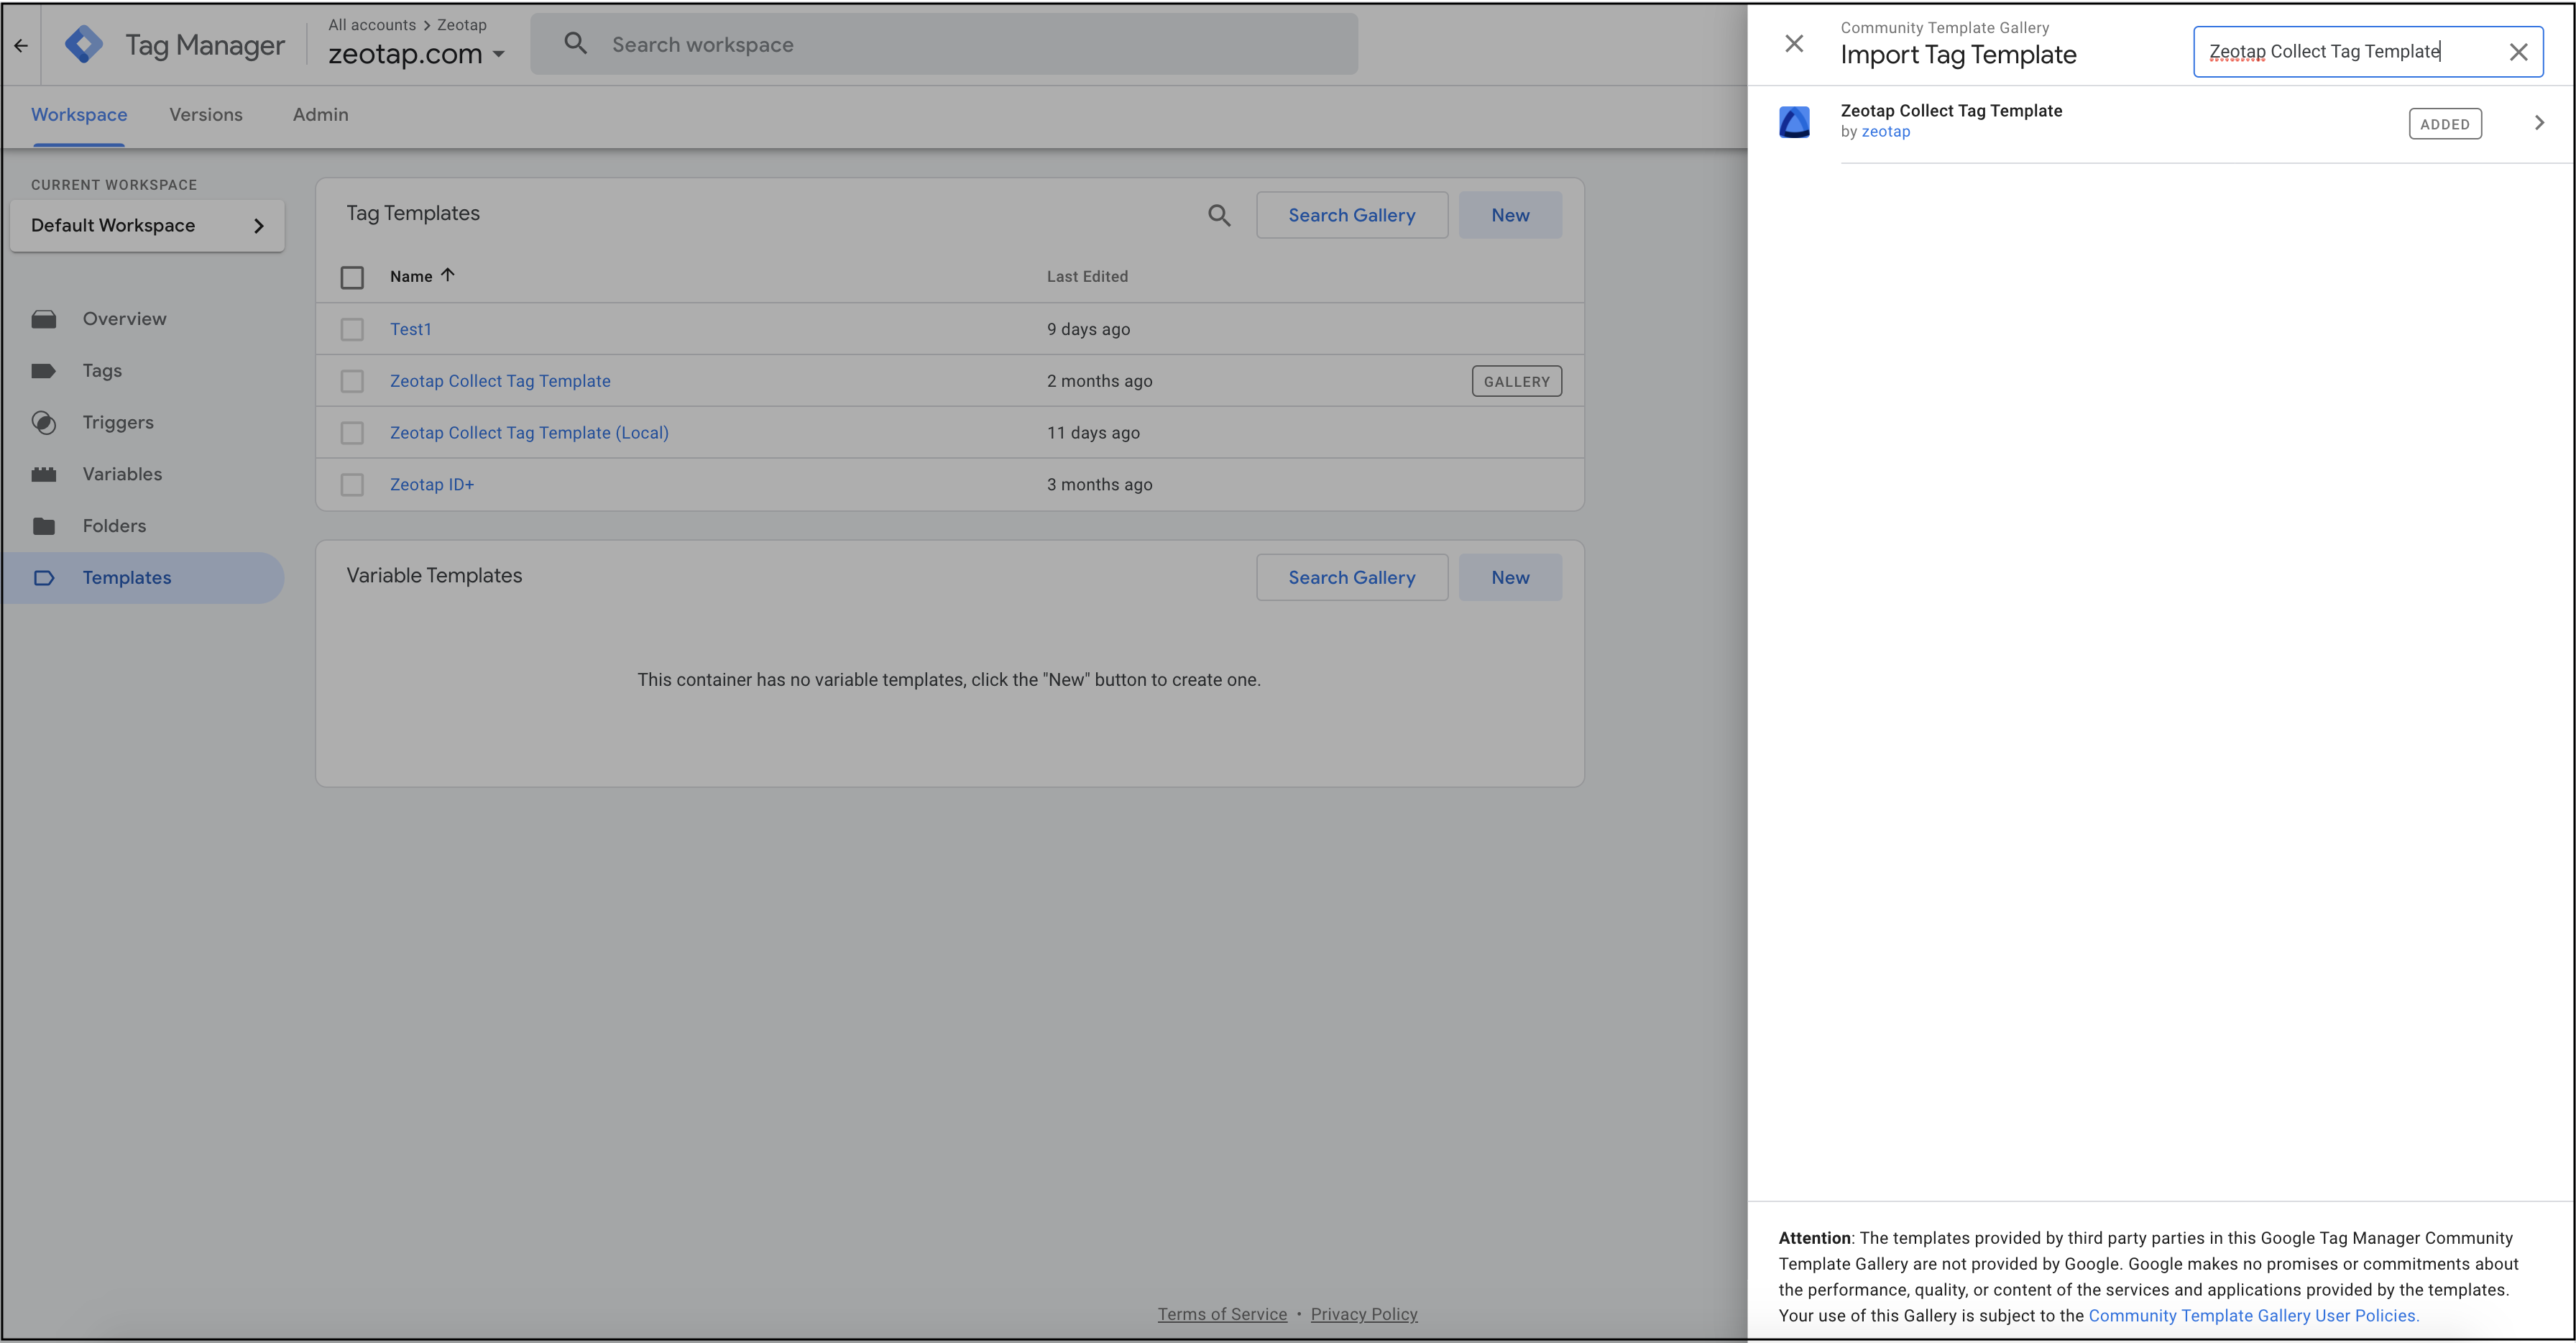Clear the gallery search field with the X
2576x1343 pixels.
[2519, 51]
